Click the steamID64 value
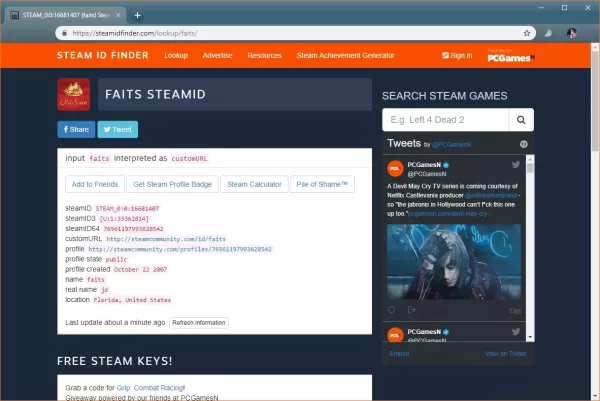 133,229
